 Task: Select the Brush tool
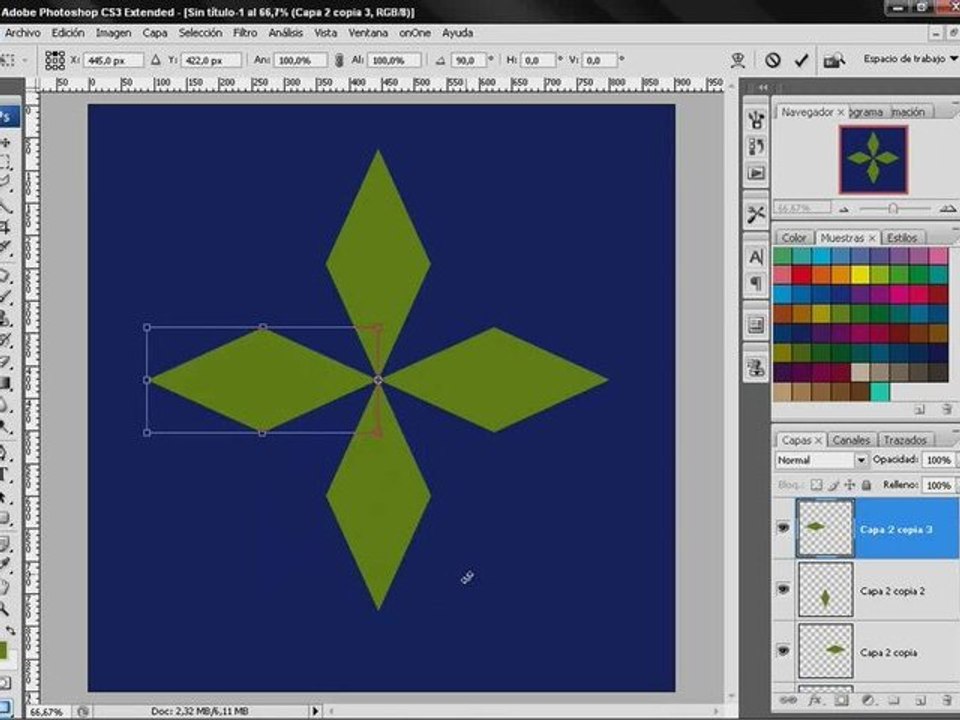click(x=6, y=297)
